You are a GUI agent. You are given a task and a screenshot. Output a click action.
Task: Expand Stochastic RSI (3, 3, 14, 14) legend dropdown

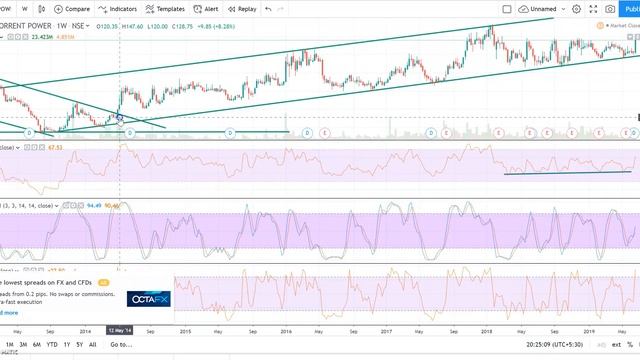coord(56,206)
